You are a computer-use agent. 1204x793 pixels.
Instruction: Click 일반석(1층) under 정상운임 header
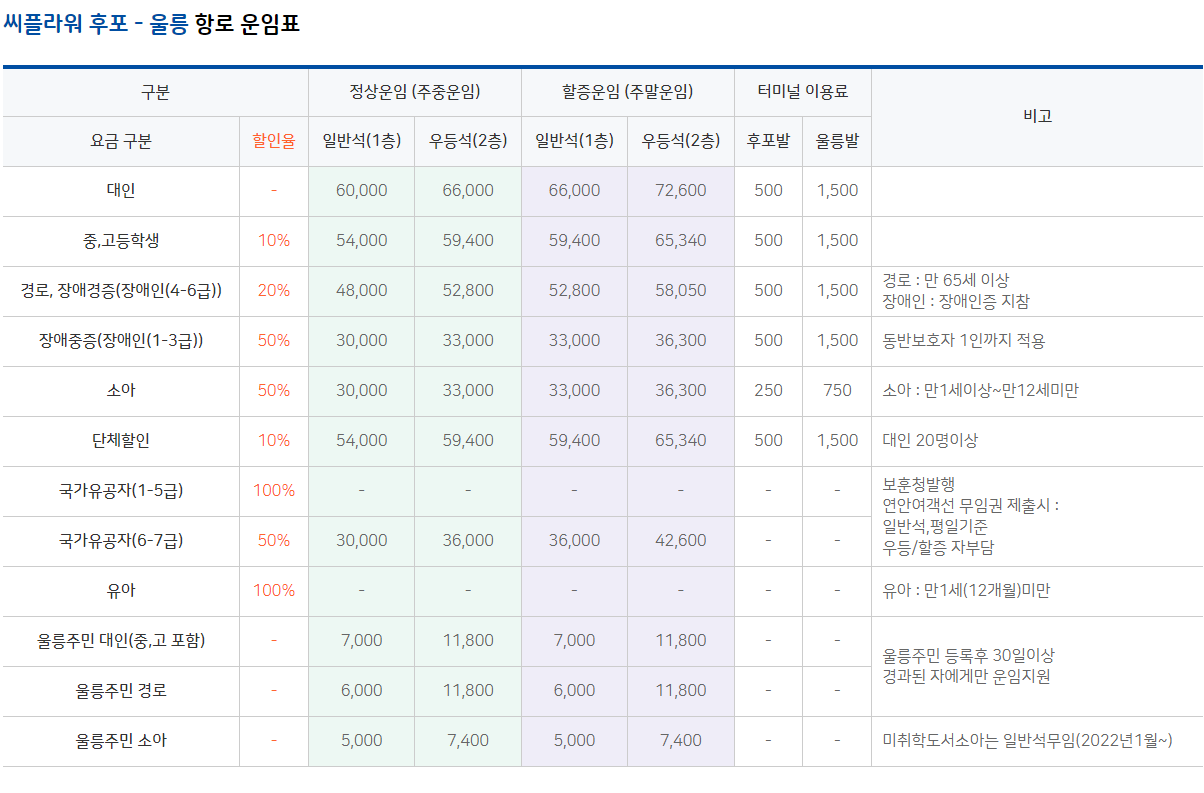coord(362,141)
